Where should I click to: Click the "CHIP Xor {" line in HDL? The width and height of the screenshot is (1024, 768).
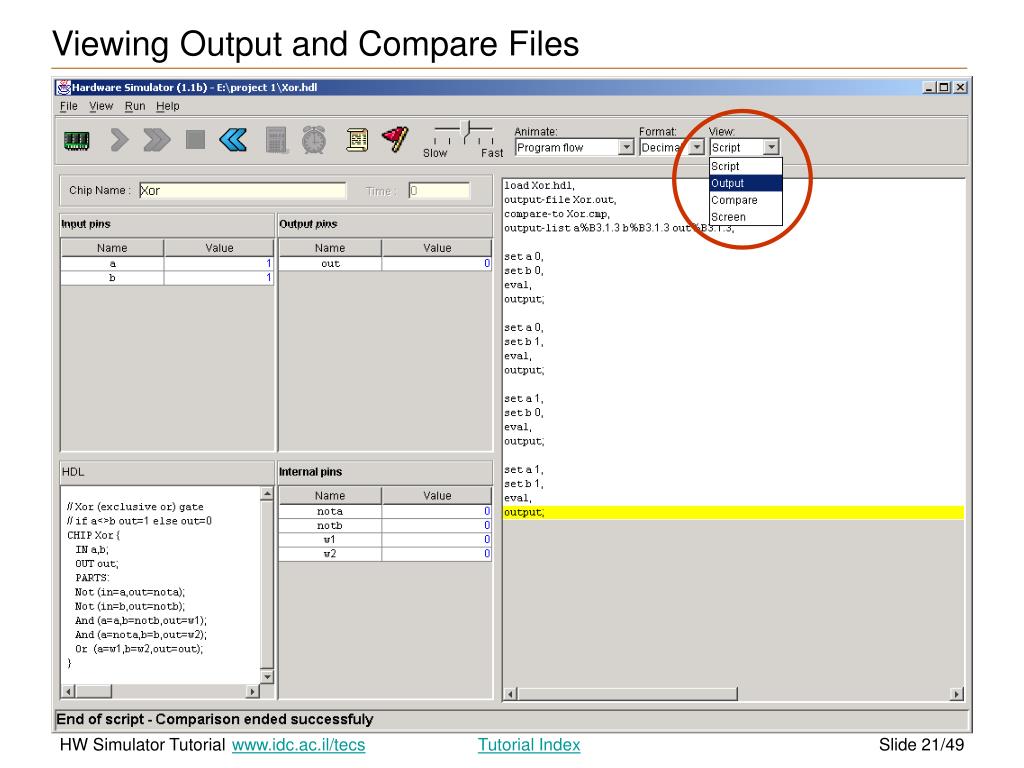(x=93, y=535)
